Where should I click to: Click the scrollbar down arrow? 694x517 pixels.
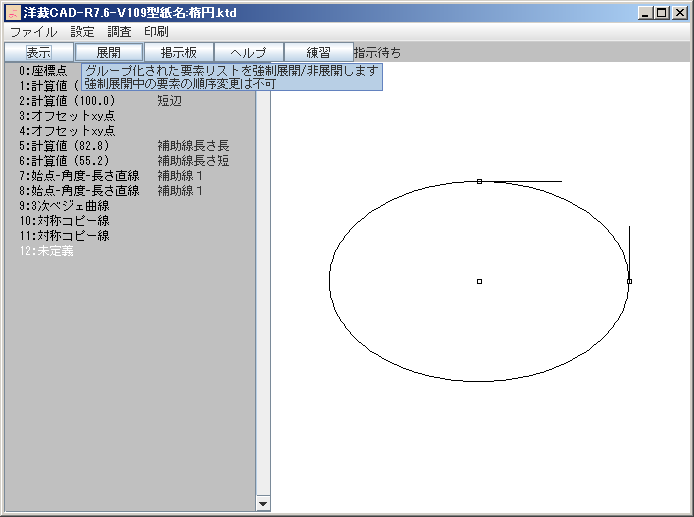(x=263, y=504)
